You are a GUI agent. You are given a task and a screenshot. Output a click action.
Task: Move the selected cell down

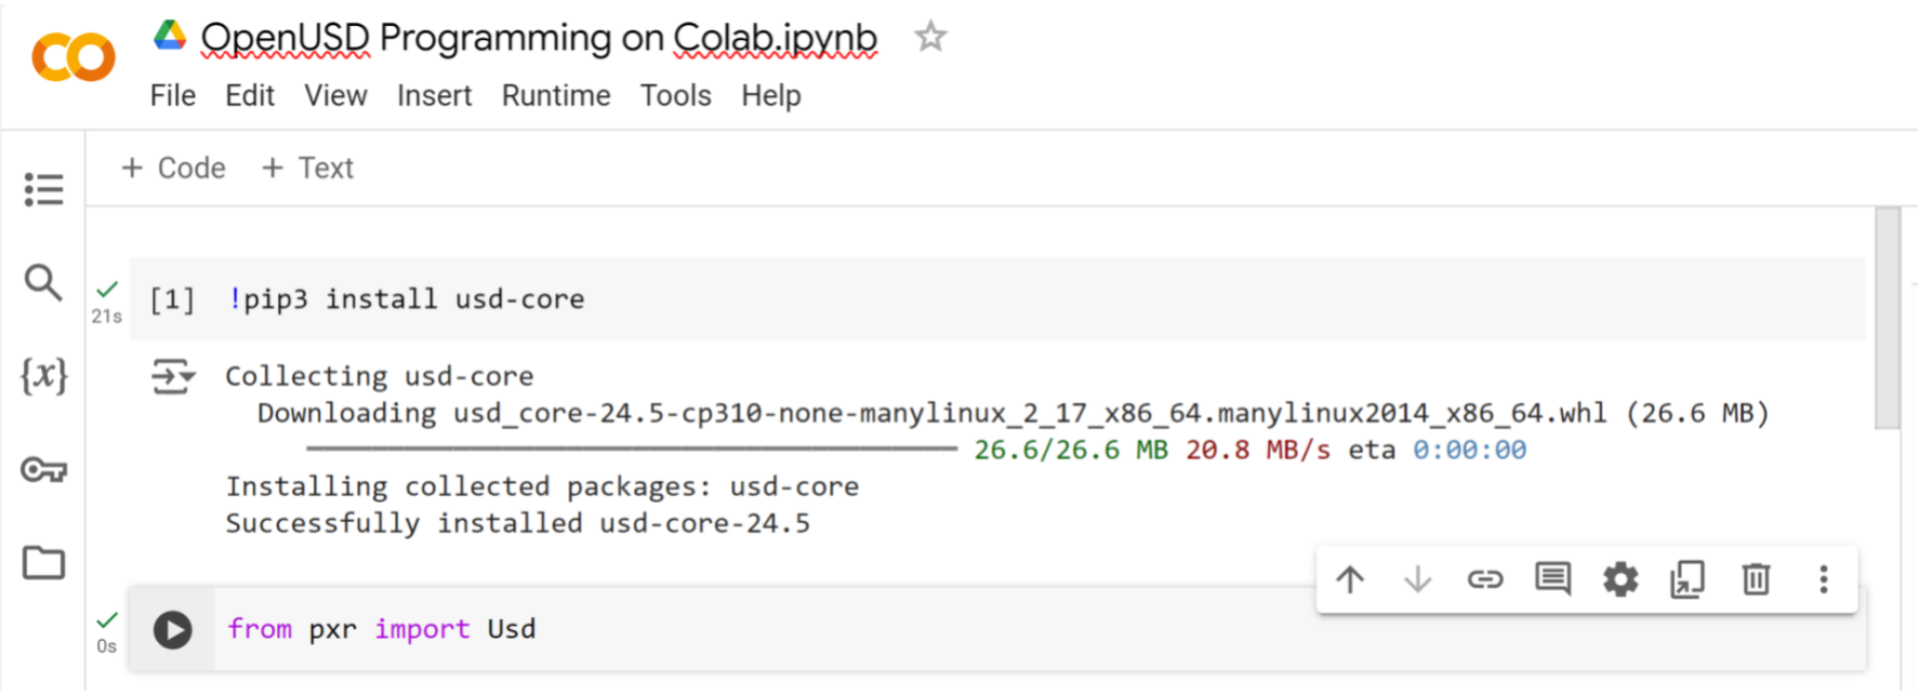point(1417,580)
